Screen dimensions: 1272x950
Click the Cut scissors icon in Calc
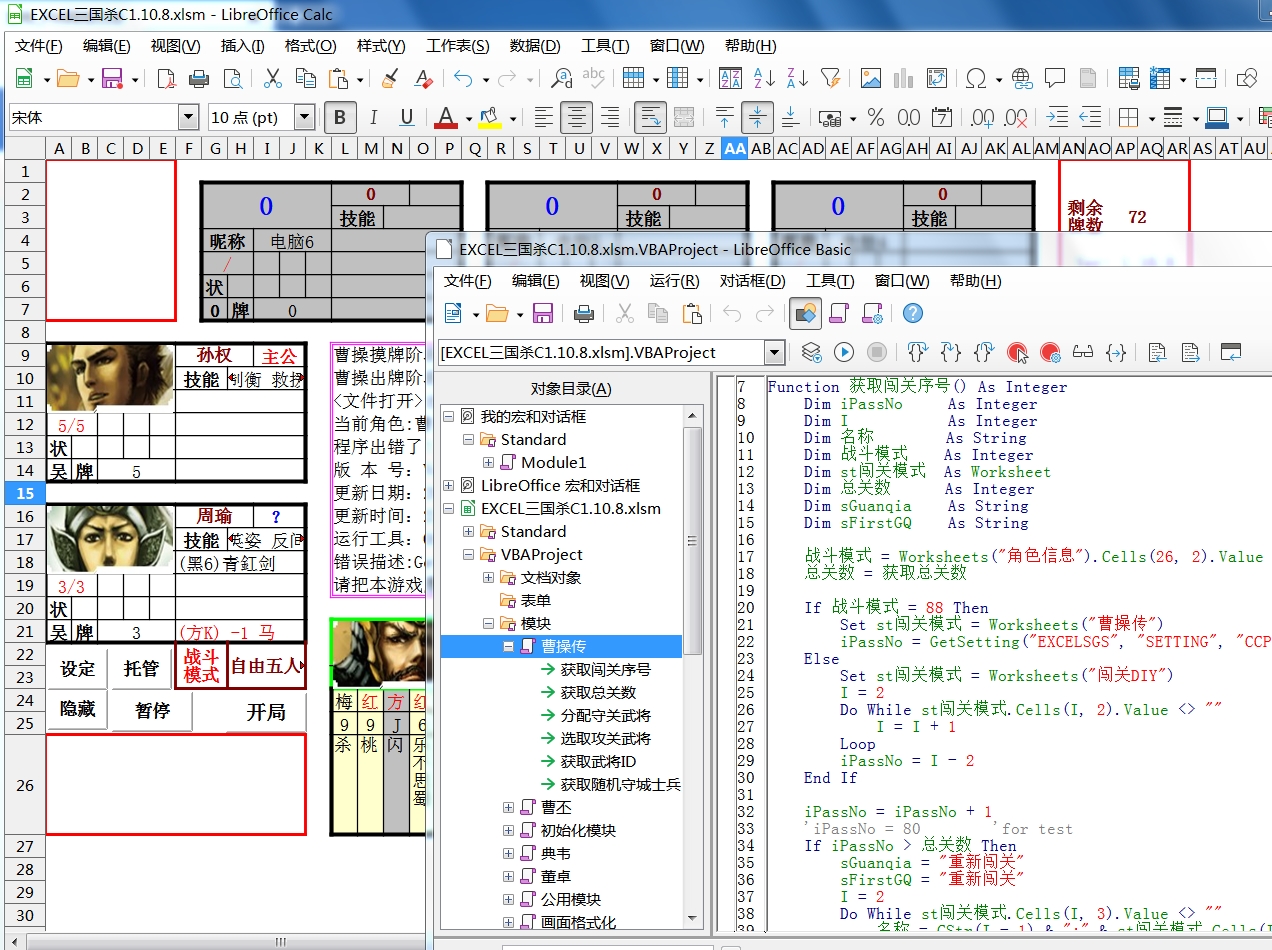click(272, 78)
